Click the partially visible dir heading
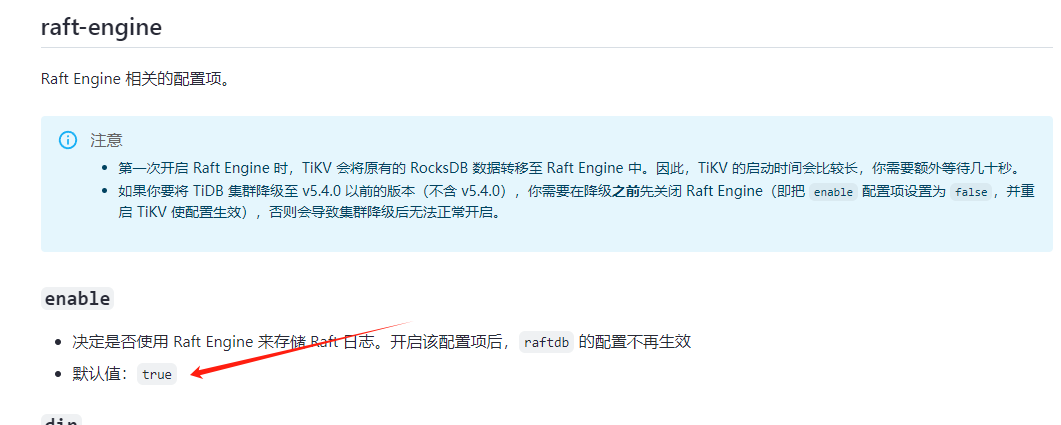The image size is (1061, 425). click(62, 420)
